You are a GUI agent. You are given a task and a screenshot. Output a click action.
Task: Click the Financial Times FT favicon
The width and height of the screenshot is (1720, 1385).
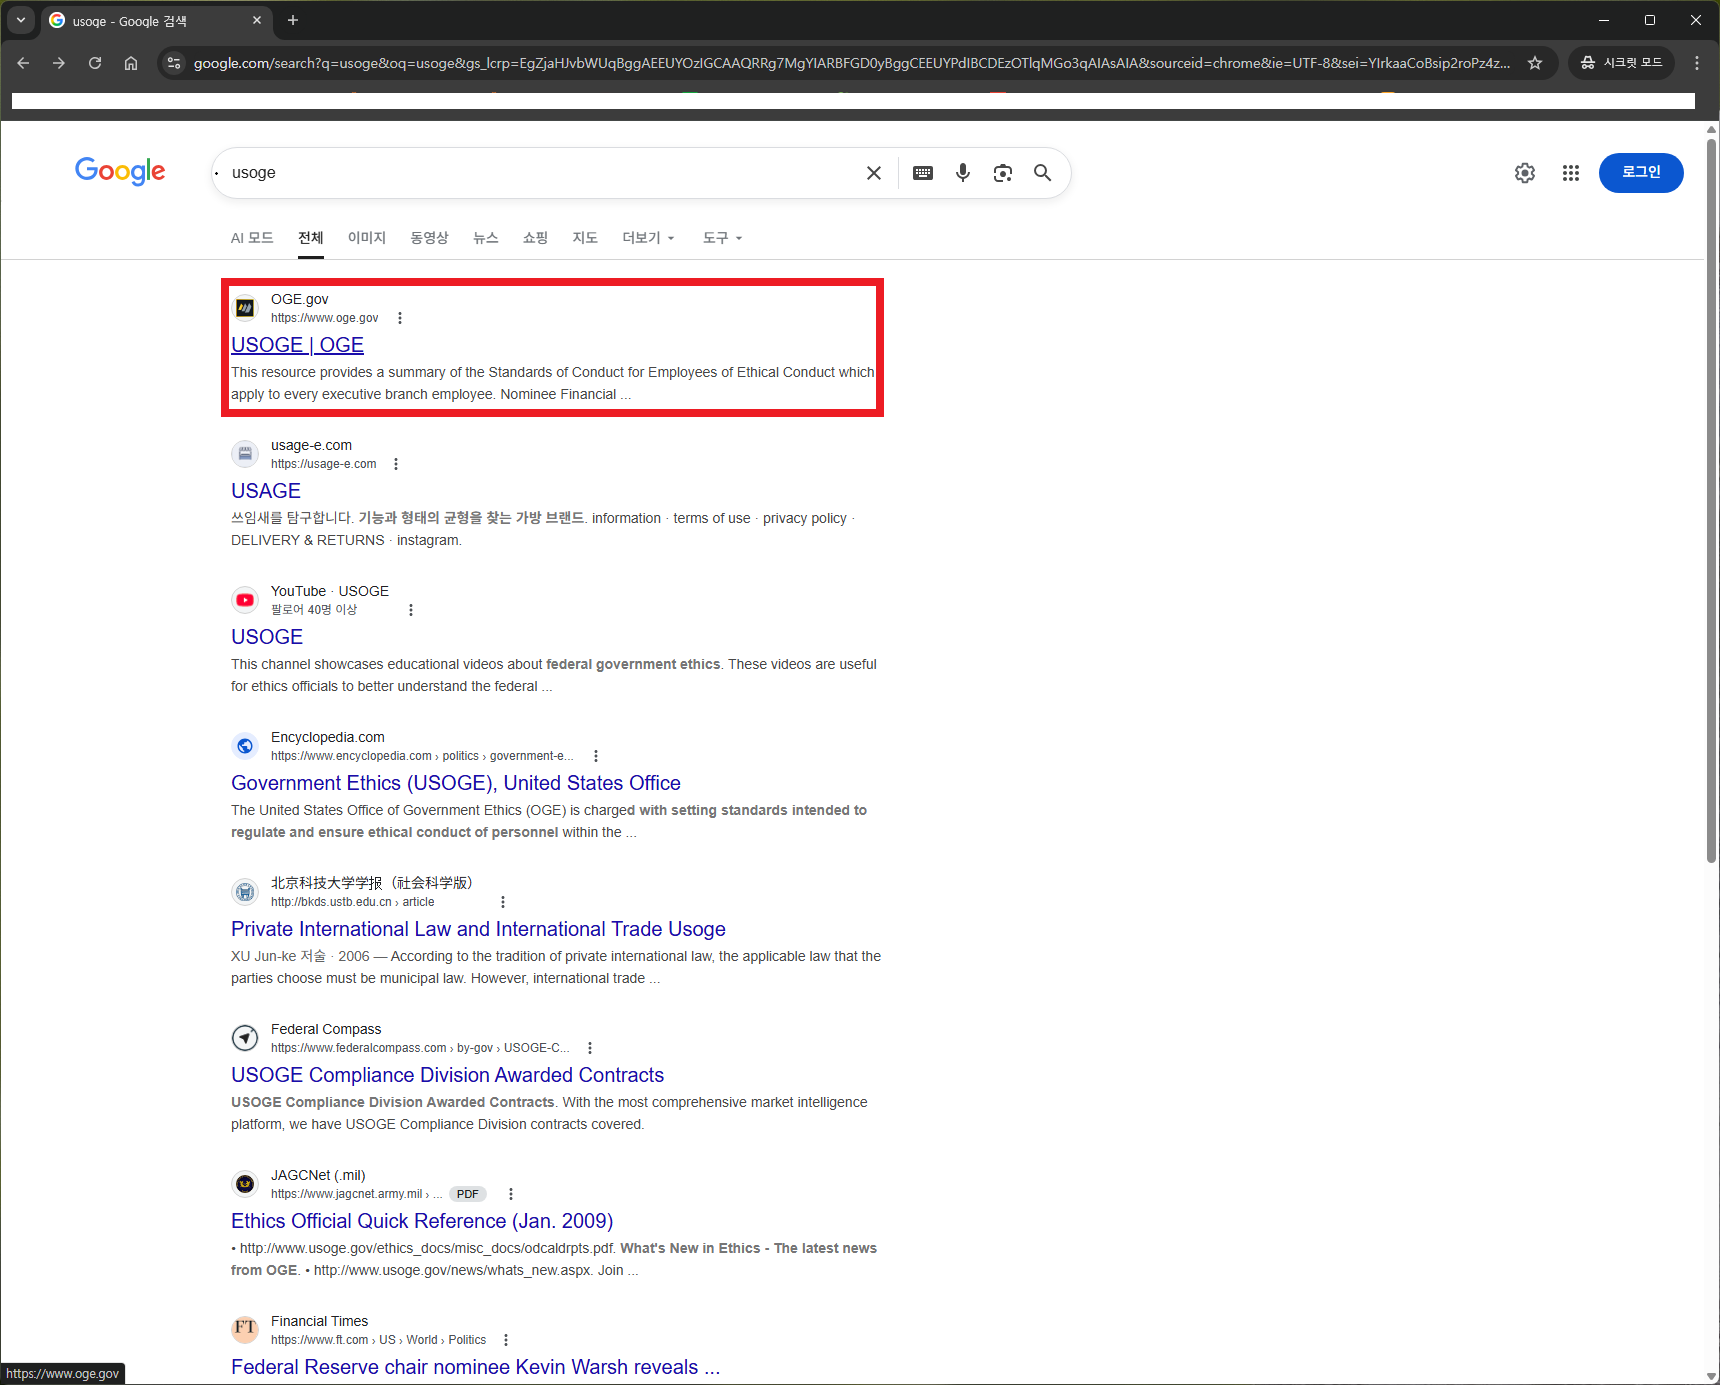click(x=245, y=1329)
